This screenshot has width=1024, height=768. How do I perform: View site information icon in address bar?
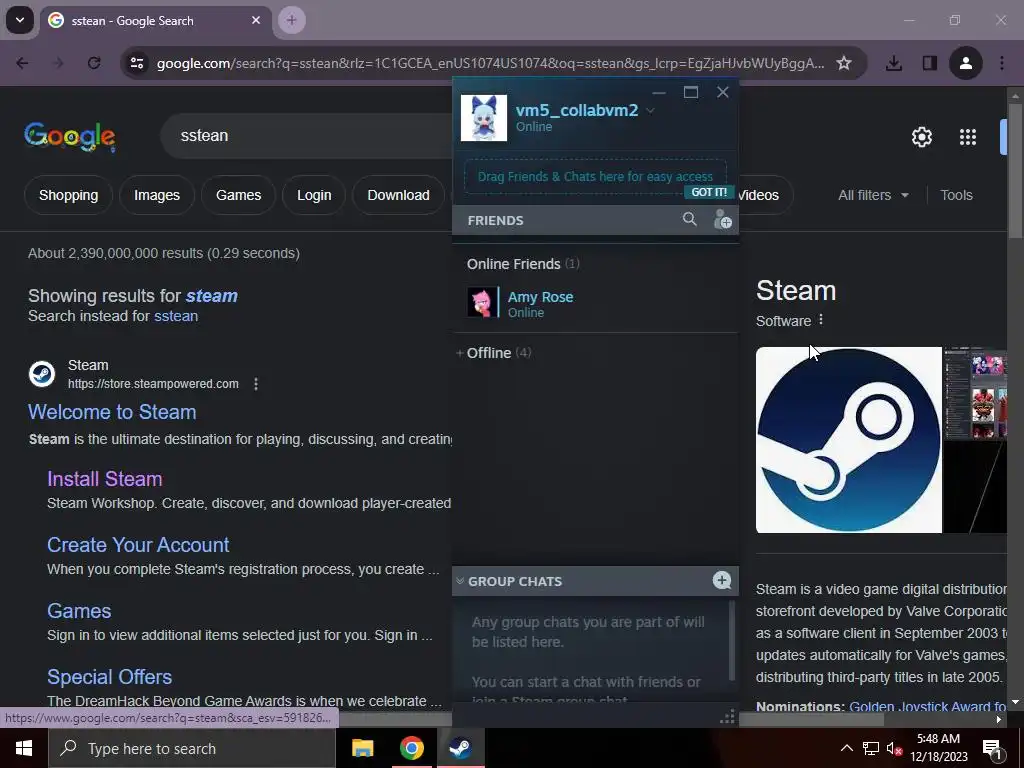(x=137, y=63)
